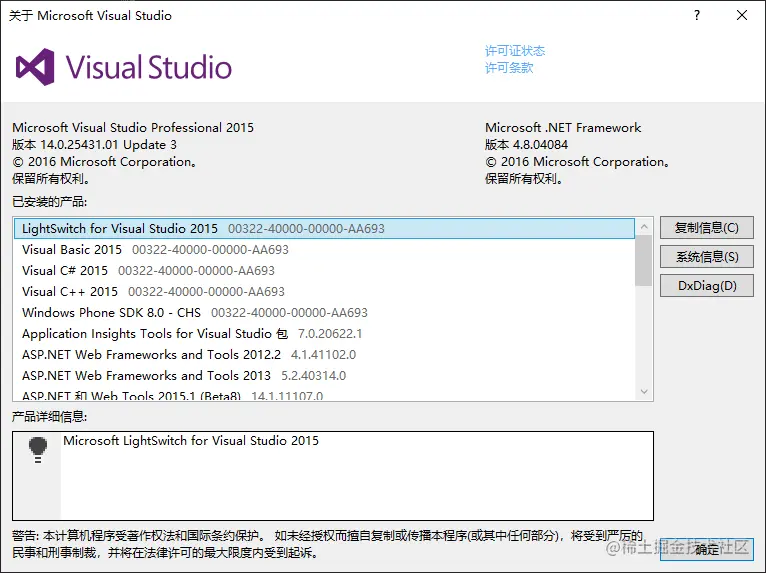This screenshot has width=766, height=573.
Task: Click the LightSwitch lightbulb icon
Action: 38,450
